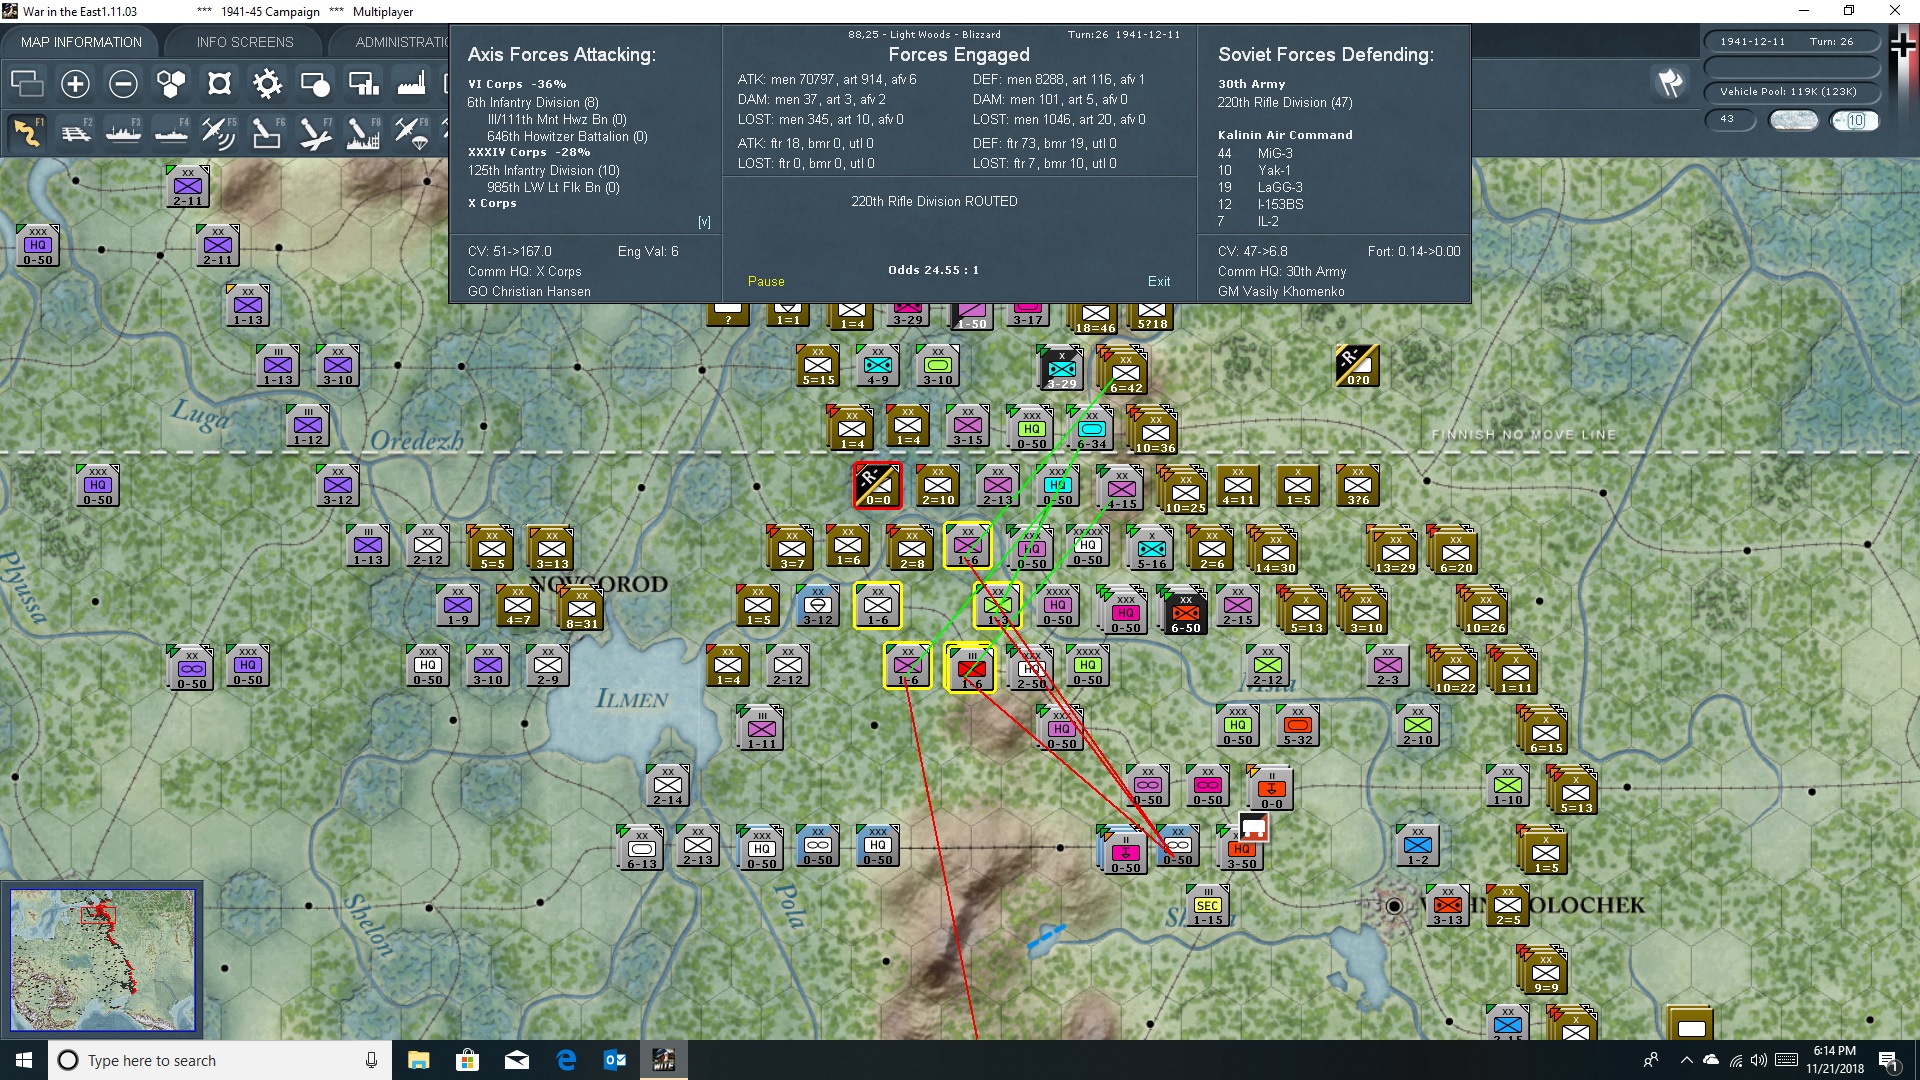Click the Pause link in combat report

coord(766,281)
